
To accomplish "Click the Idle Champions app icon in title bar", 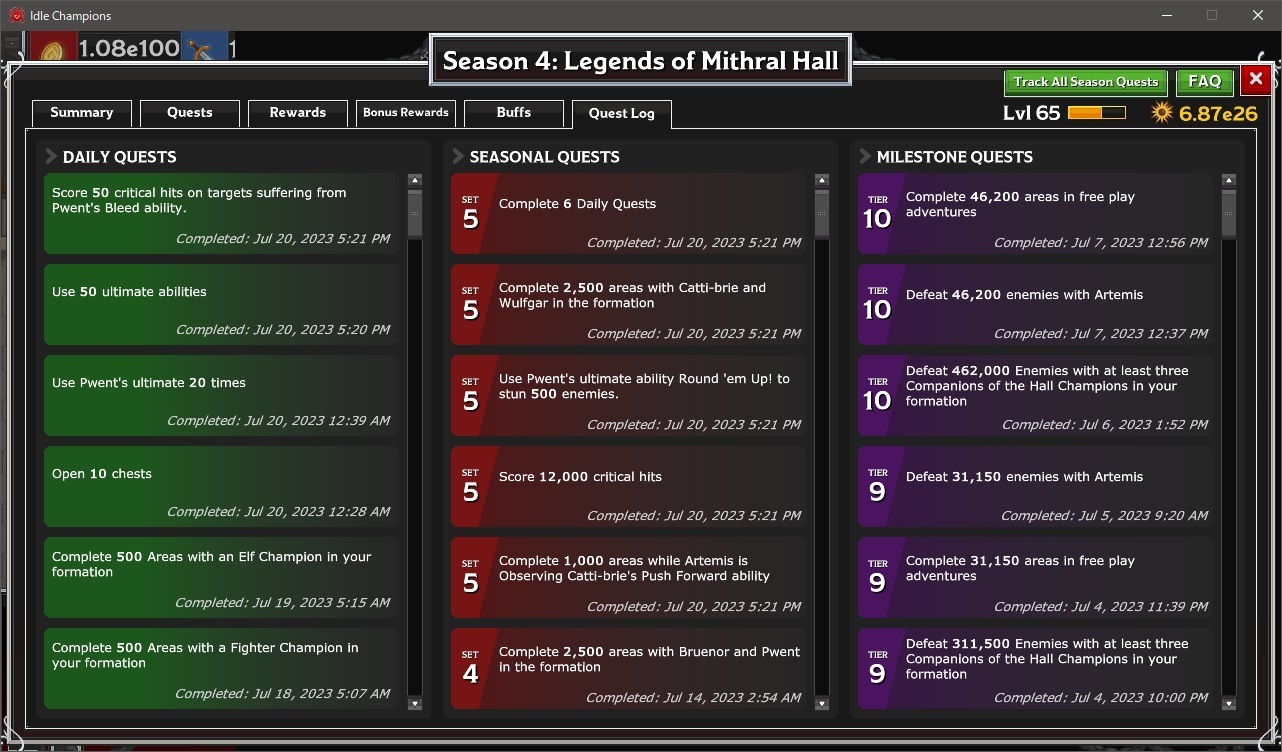I will [16, 15].
